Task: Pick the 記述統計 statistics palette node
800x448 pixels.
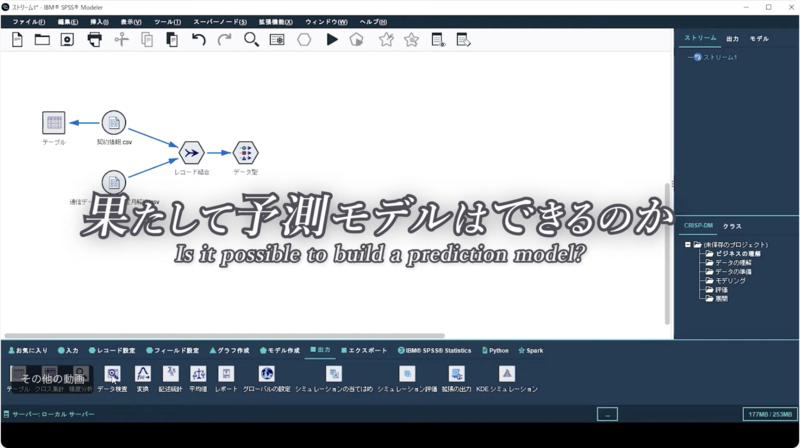Action: tap(170, 379)
